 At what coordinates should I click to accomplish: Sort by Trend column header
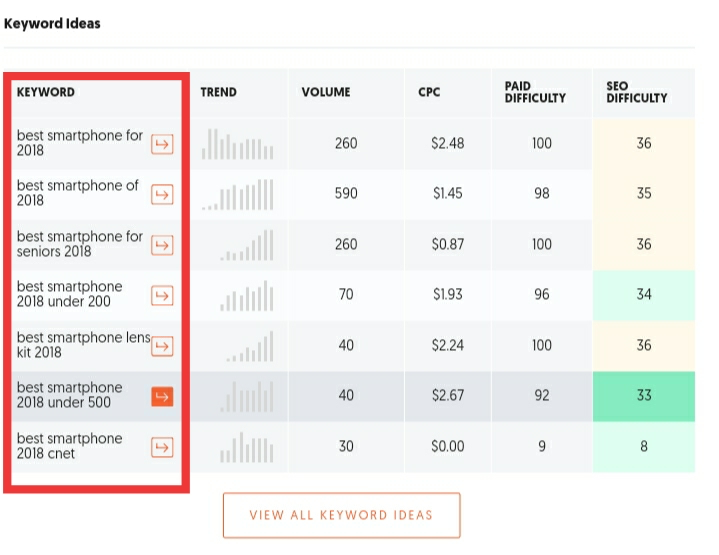click(218, 92)
